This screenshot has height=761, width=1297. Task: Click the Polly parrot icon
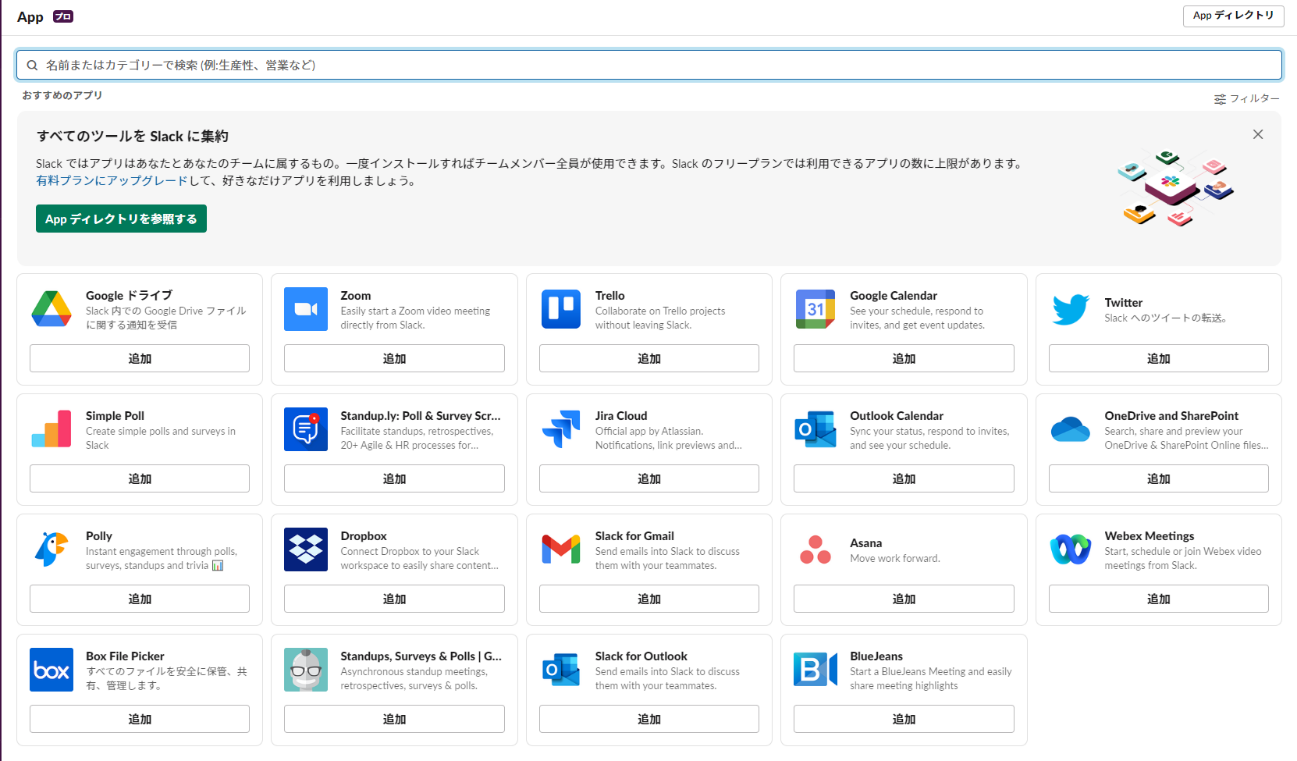coord(51,549)
